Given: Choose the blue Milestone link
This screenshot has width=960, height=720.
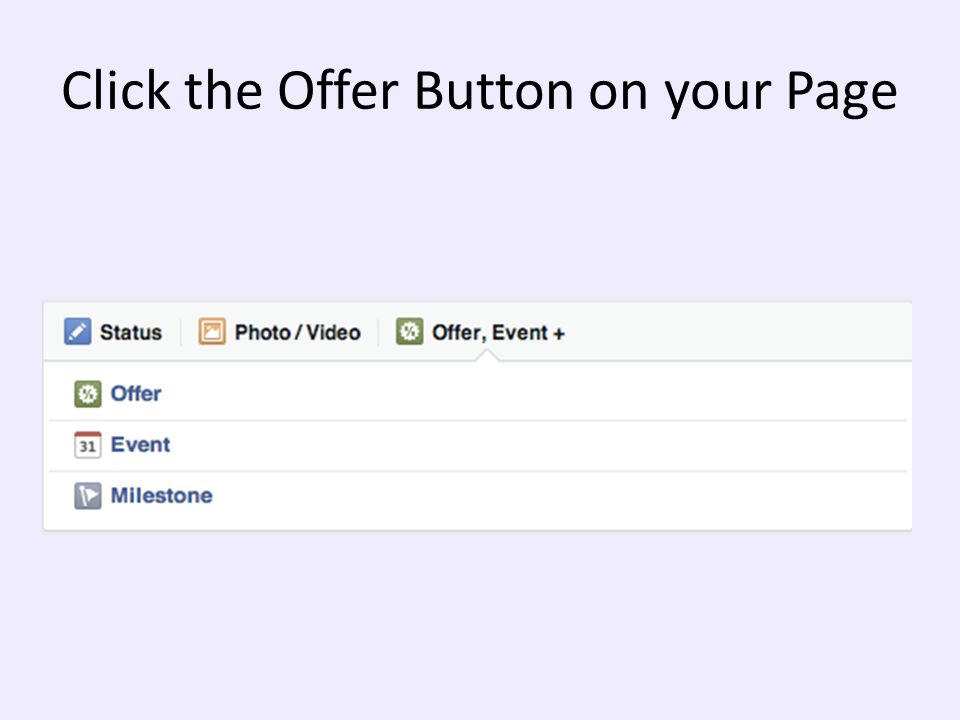Looking at the screenshot, I should (162, 495).
